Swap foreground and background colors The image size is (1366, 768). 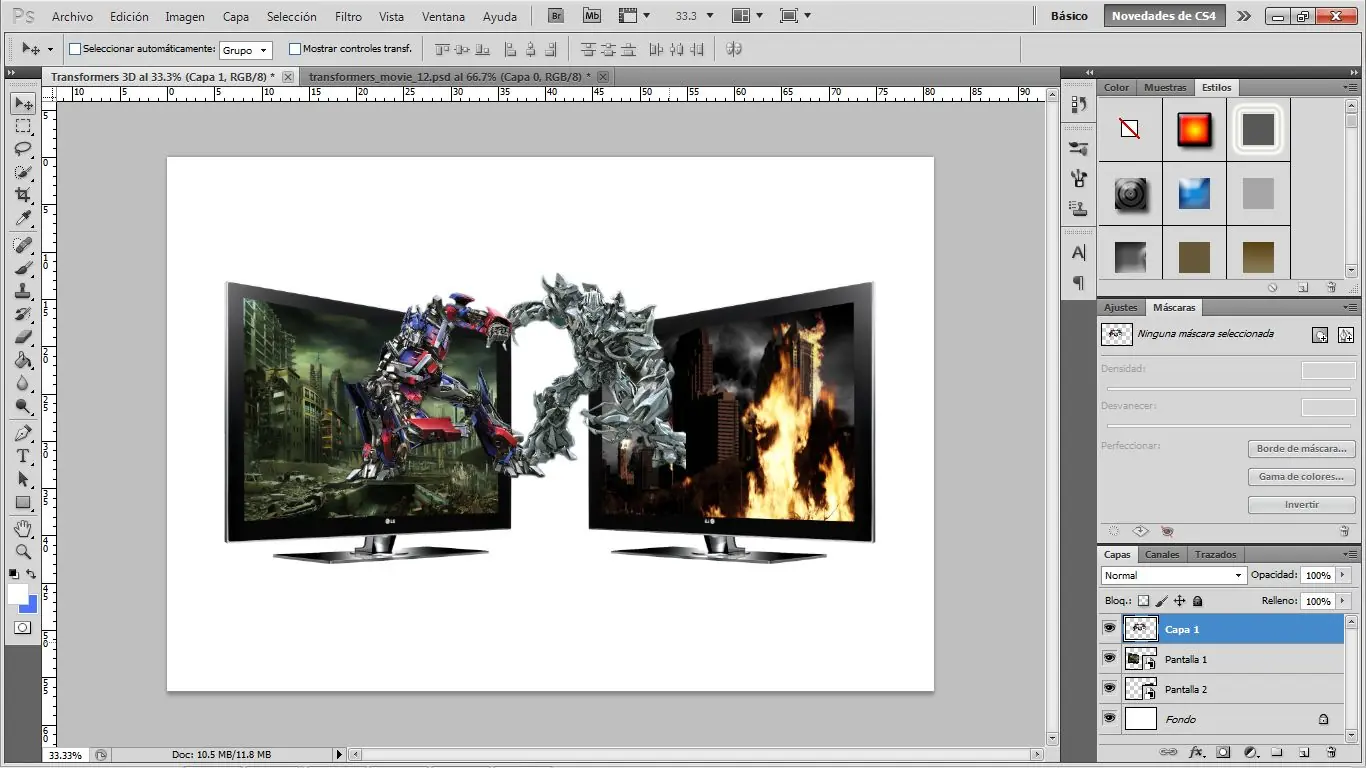point(32,574)
